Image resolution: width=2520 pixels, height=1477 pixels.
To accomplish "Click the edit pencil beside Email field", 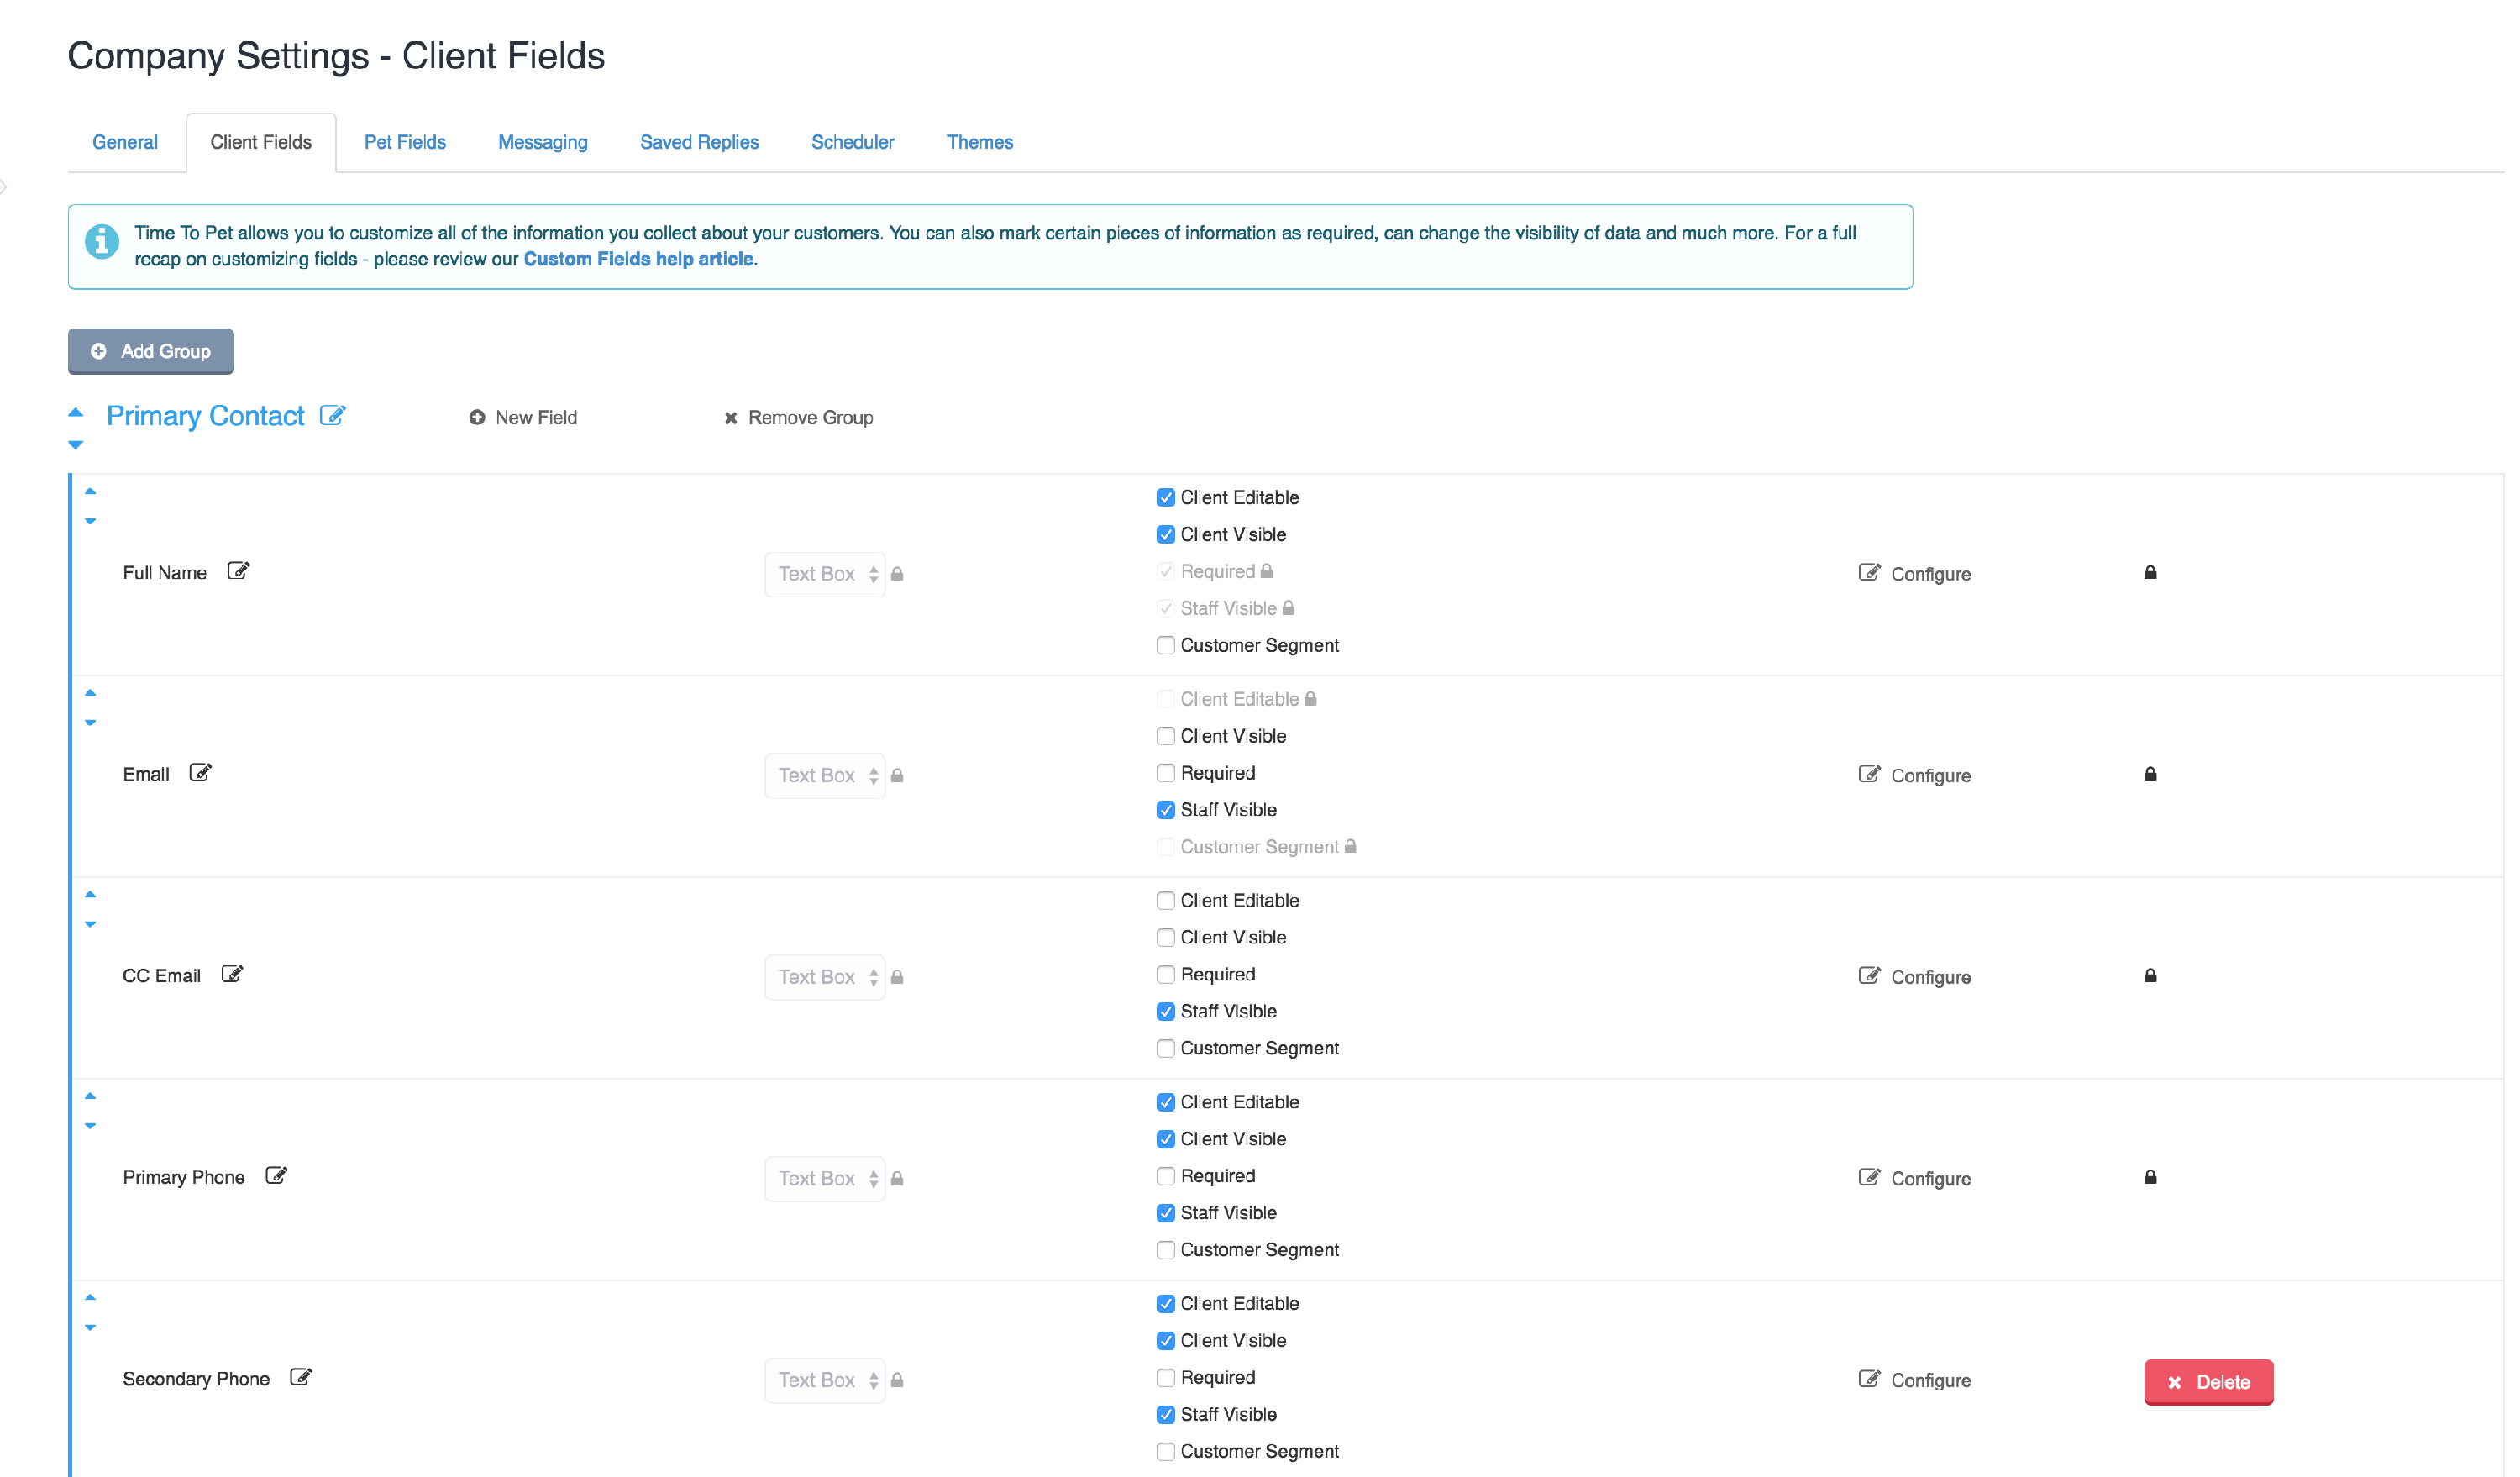I will [x=201, y=774].
